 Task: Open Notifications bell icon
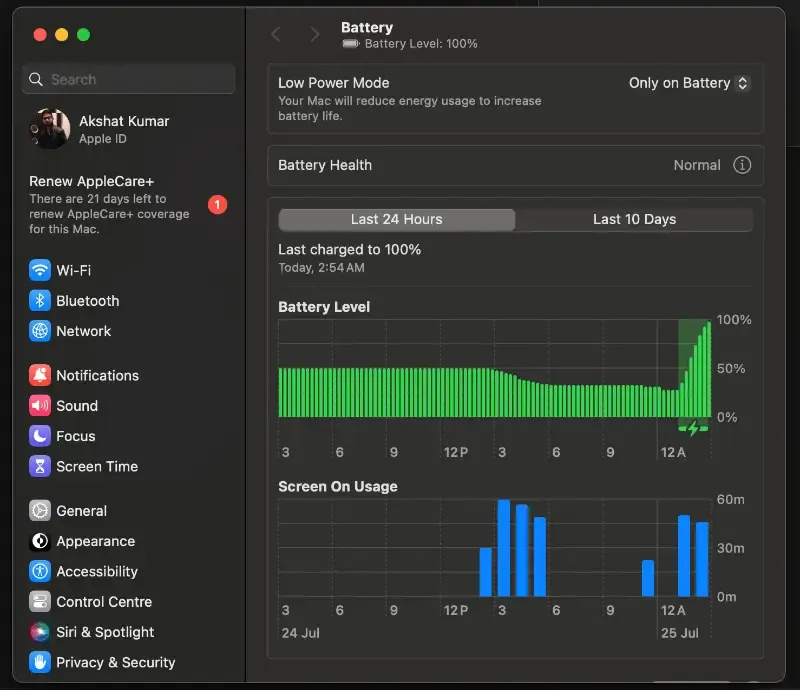pyautogui.click(x=40, y=376)
